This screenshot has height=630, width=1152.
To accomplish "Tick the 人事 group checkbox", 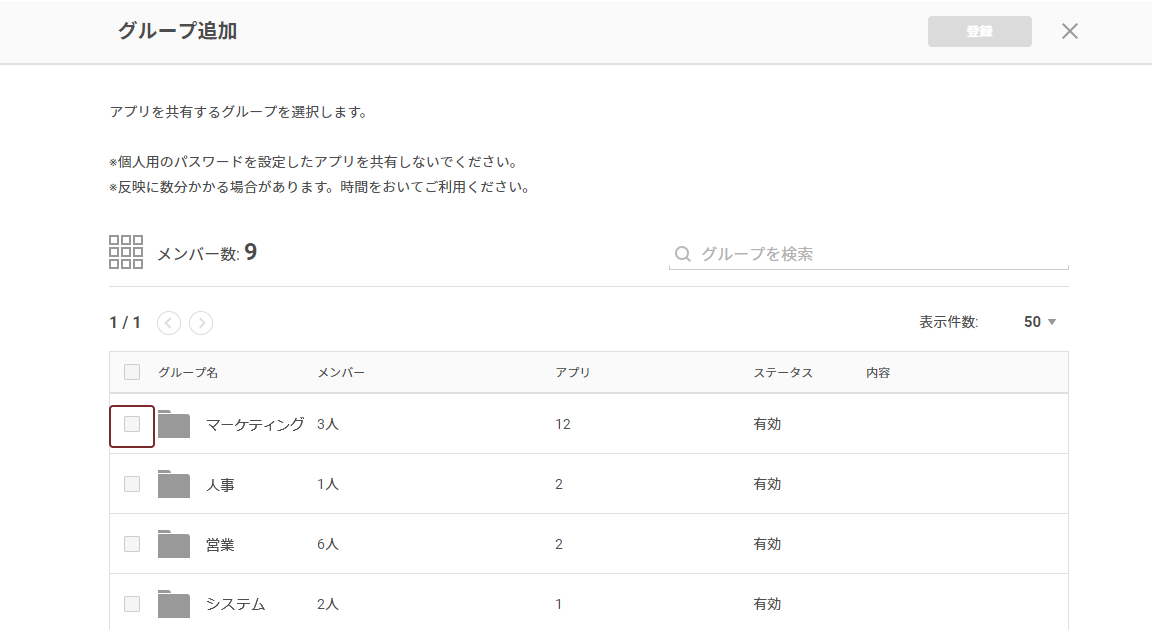I will (x=132, y=484).
